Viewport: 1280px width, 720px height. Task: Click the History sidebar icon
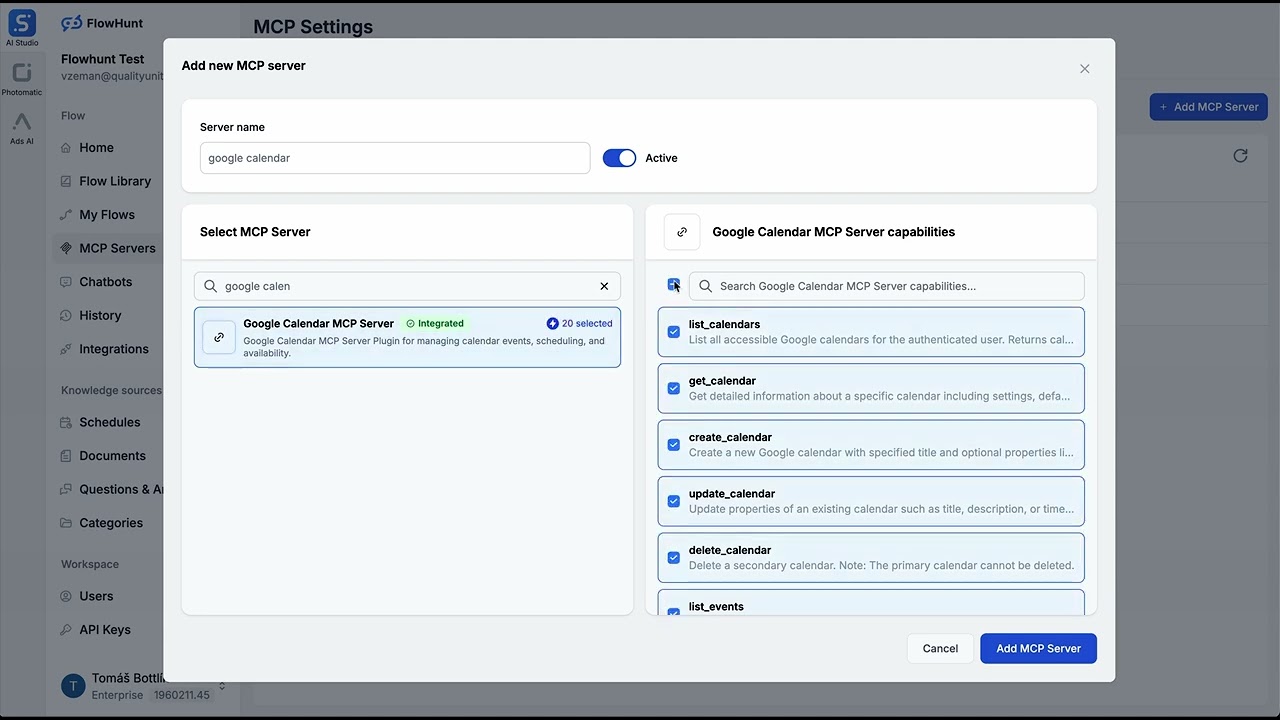[x=66, y=315]
